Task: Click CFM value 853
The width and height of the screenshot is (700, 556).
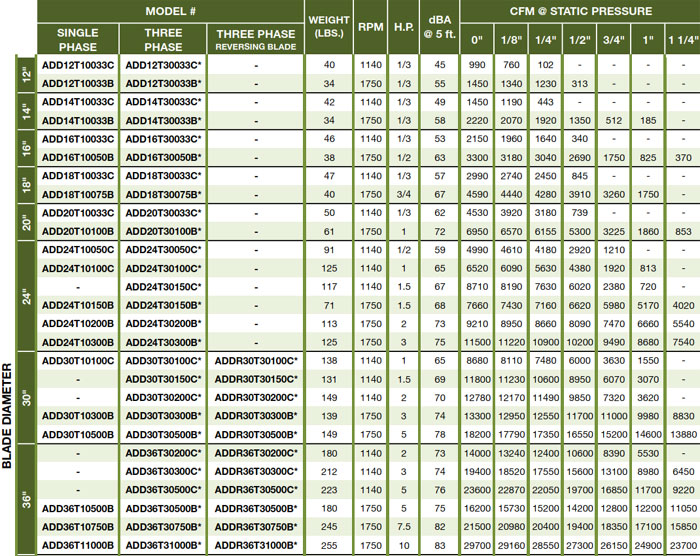Action: [x=683, y=232]
